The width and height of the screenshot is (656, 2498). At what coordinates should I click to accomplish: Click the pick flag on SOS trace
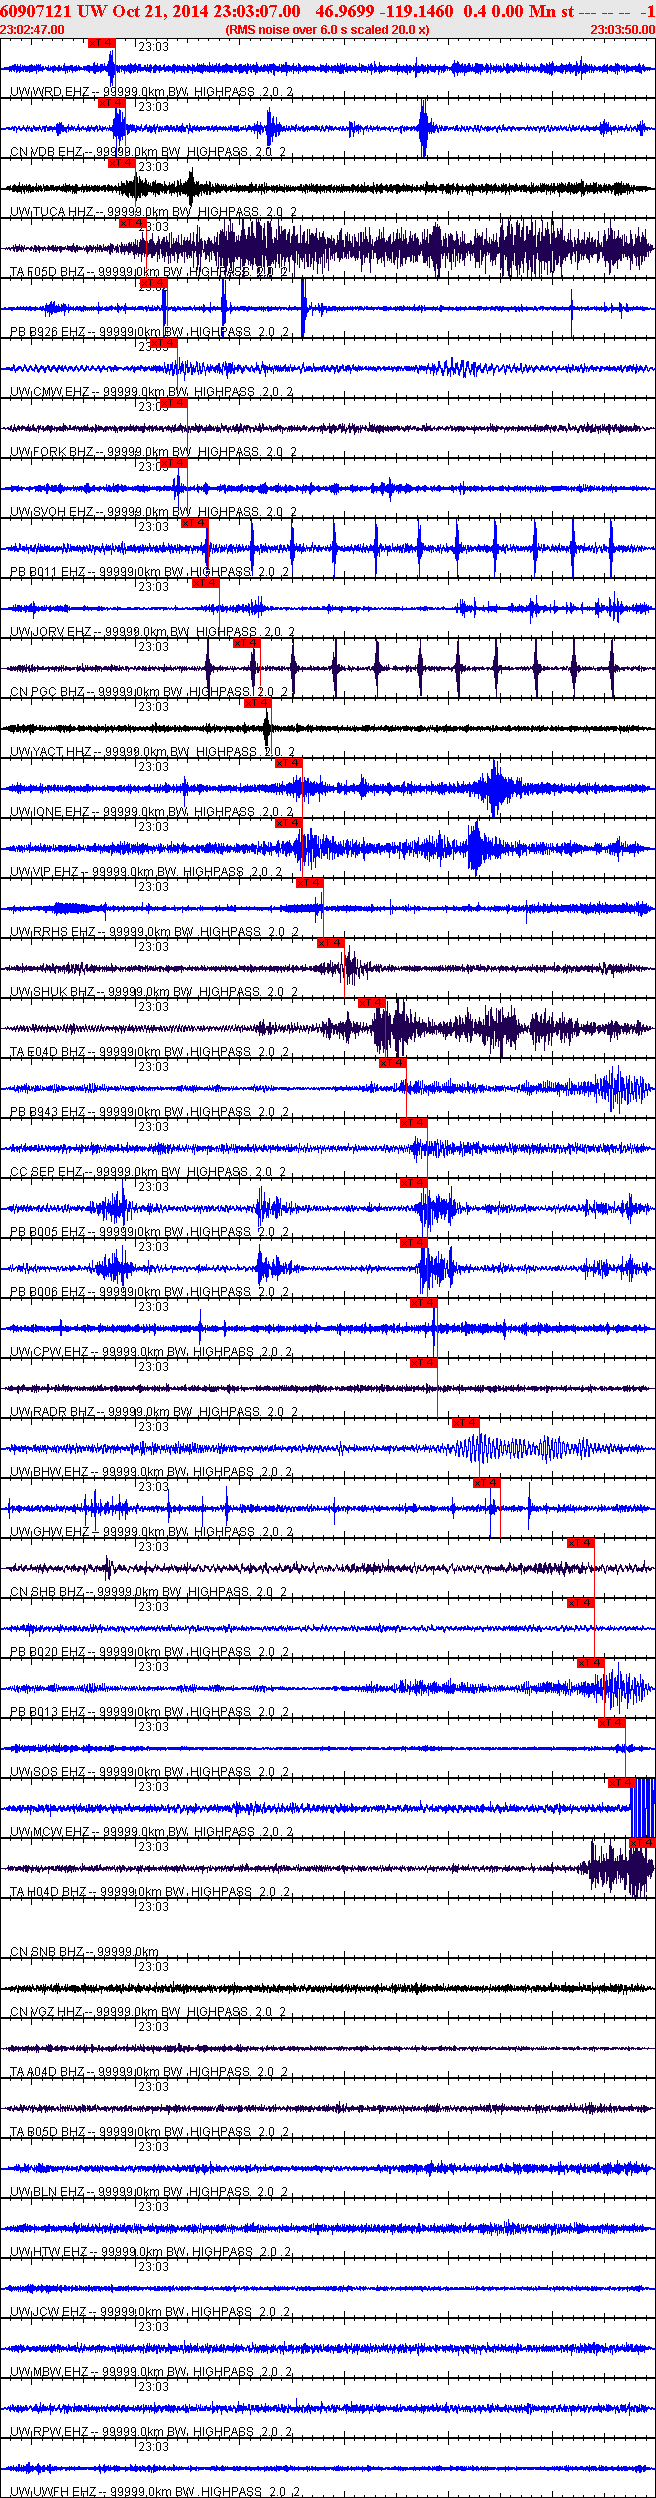[611, 1723]
